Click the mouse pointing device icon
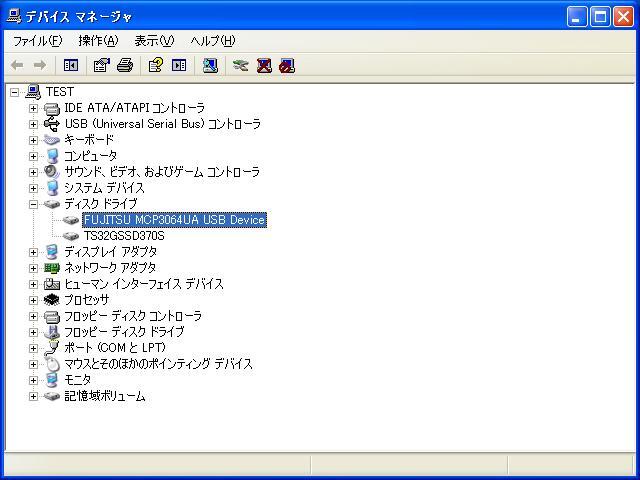This screenshot has width=640, height=480. [52, 364]
